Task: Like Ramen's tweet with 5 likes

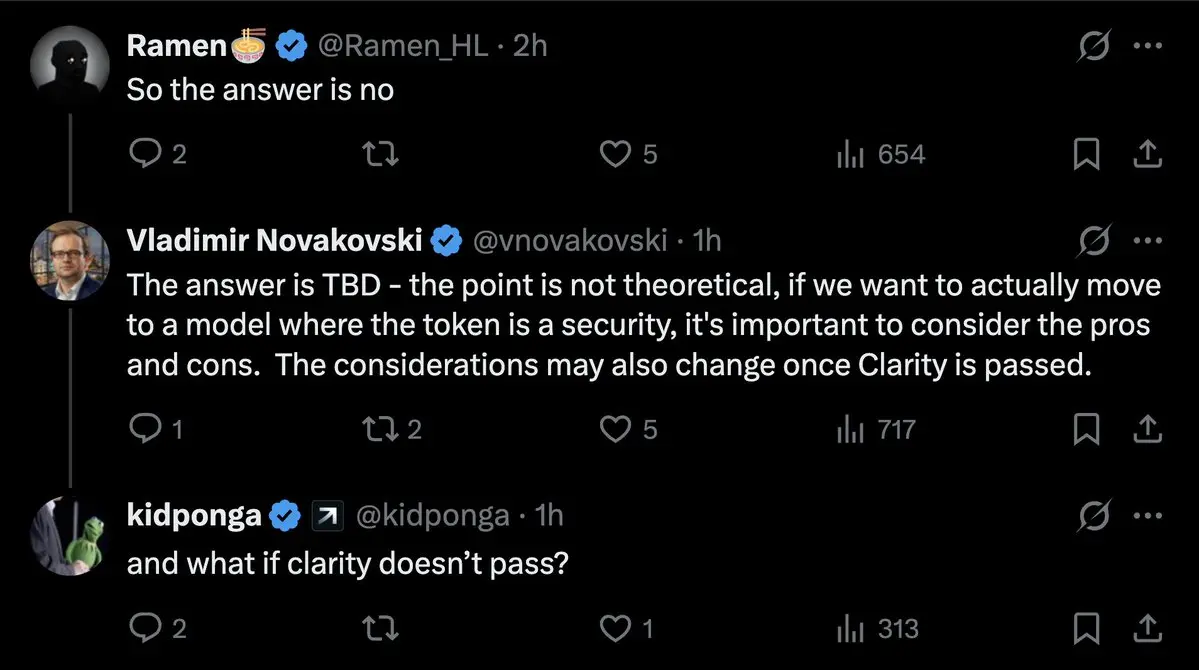Action: [628, 154]
